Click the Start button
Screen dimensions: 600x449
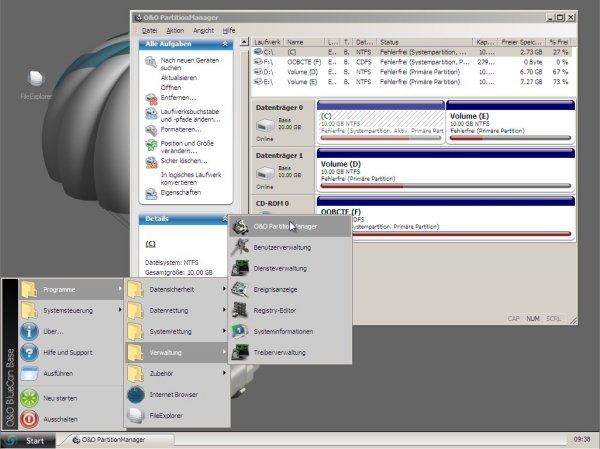pos(28,441)
